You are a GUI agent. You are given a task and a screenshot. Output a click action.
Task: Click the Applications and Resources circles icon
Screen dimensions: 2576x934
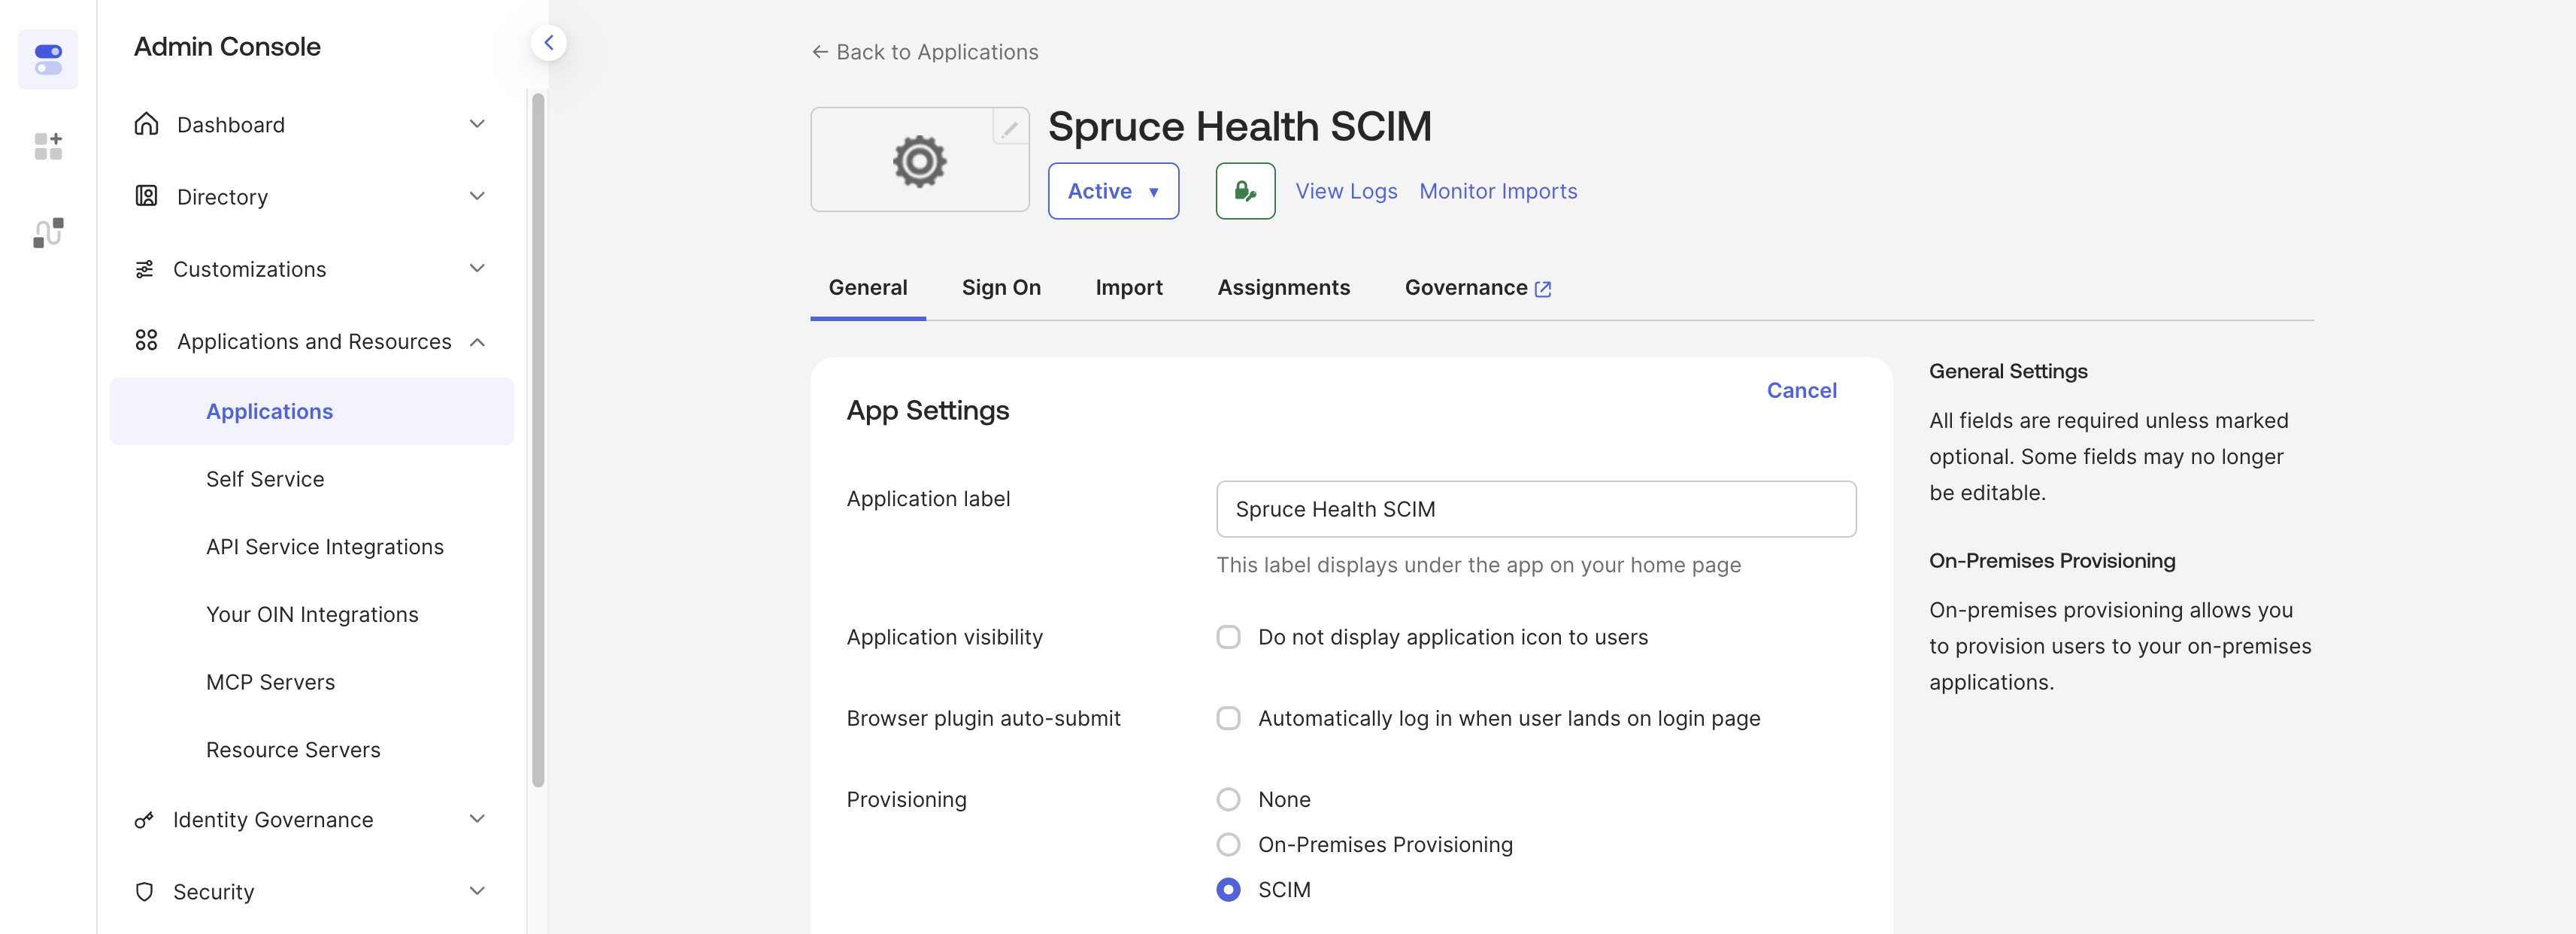[146, 341]
